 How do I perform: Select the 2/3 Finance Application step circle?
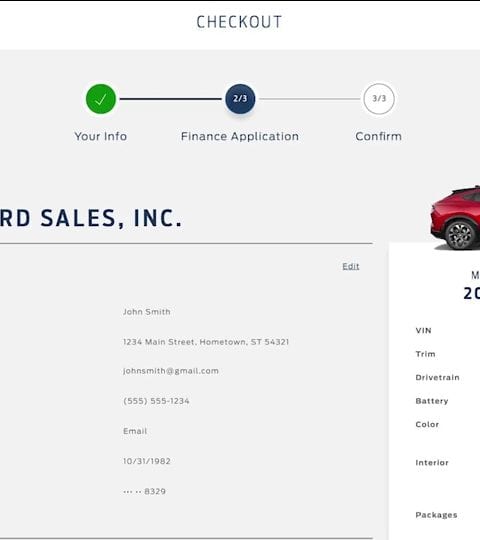tap(240, 99)
